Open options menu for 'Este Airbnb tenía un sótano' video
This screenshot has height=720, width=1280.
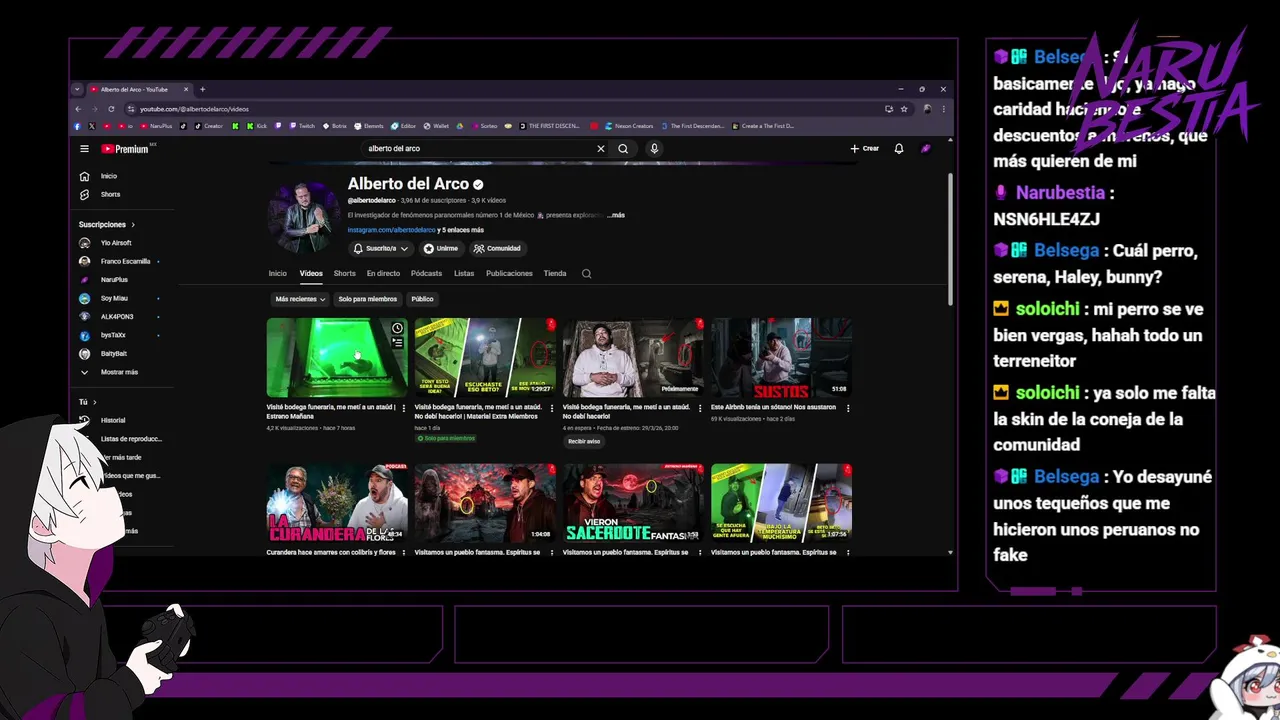(848, 408)
